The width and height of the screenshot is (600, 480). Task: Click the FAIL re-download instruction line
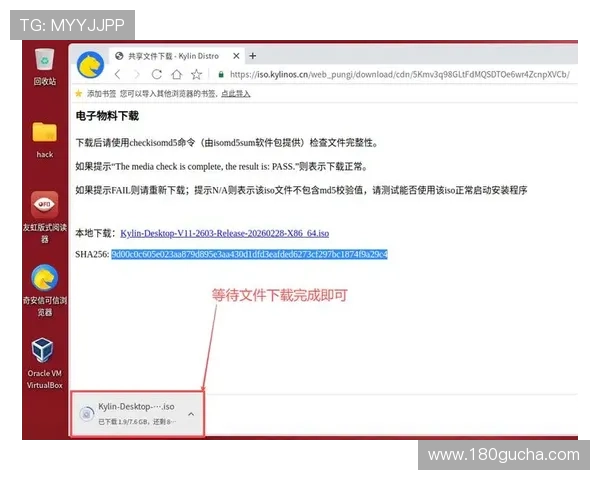(x=301, y=190)
